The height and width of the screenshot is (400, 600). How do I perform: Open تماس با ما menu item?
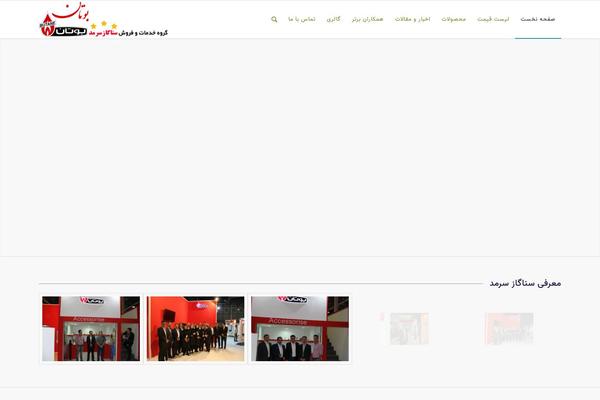pos(302,19)
